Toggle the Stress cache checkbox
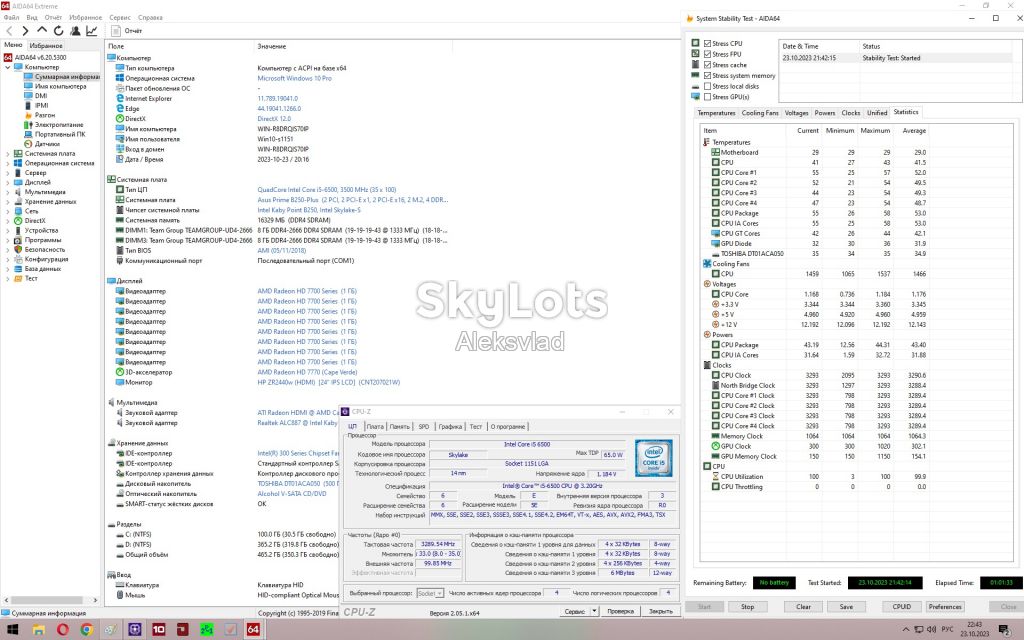The width and height of the screenshot is (1024, 640). pyautogui.click(x=707, y=65)
